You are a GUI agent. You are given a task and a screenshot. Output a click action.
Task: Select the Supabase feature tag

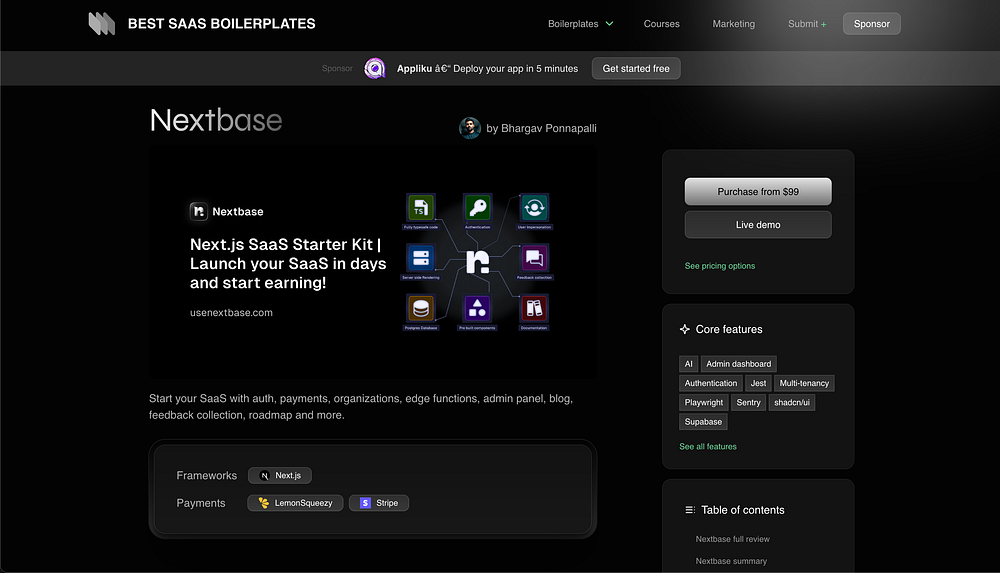click(703, 422)
